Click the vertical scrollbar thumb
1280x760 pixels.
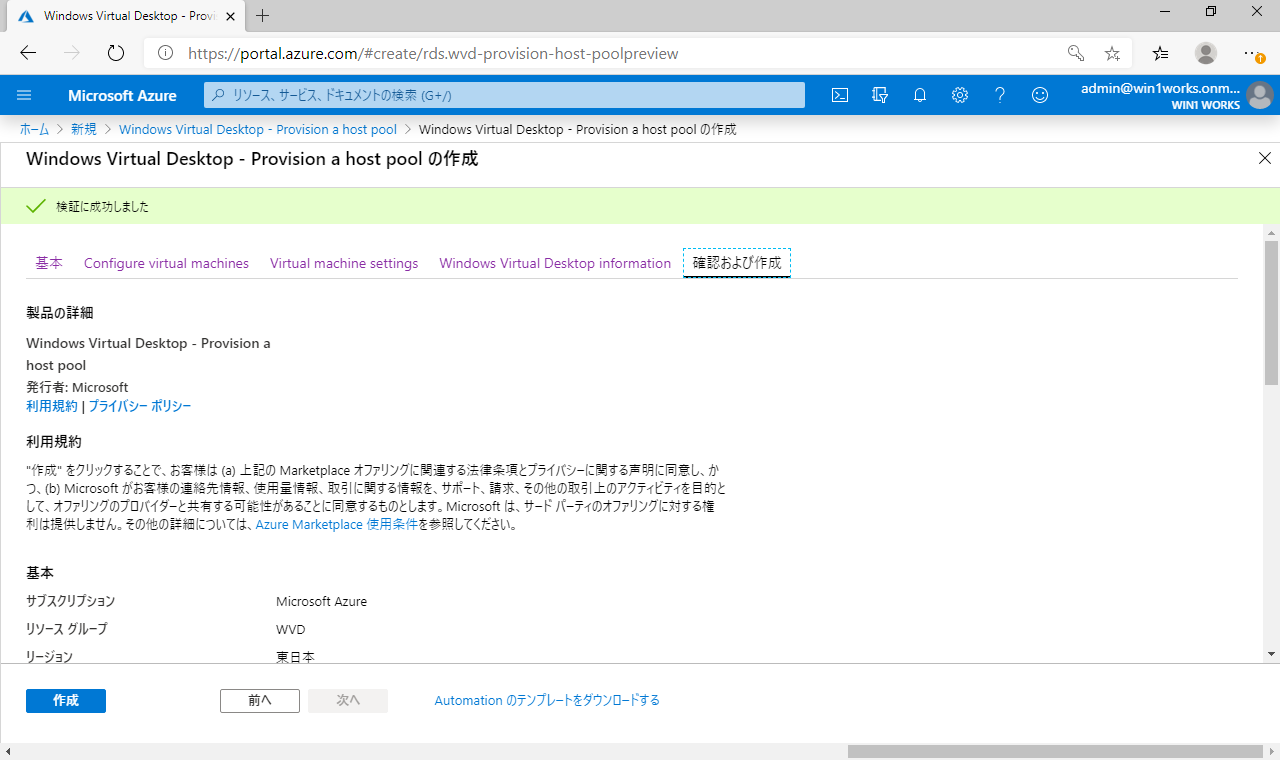[x=1271, y=312]
